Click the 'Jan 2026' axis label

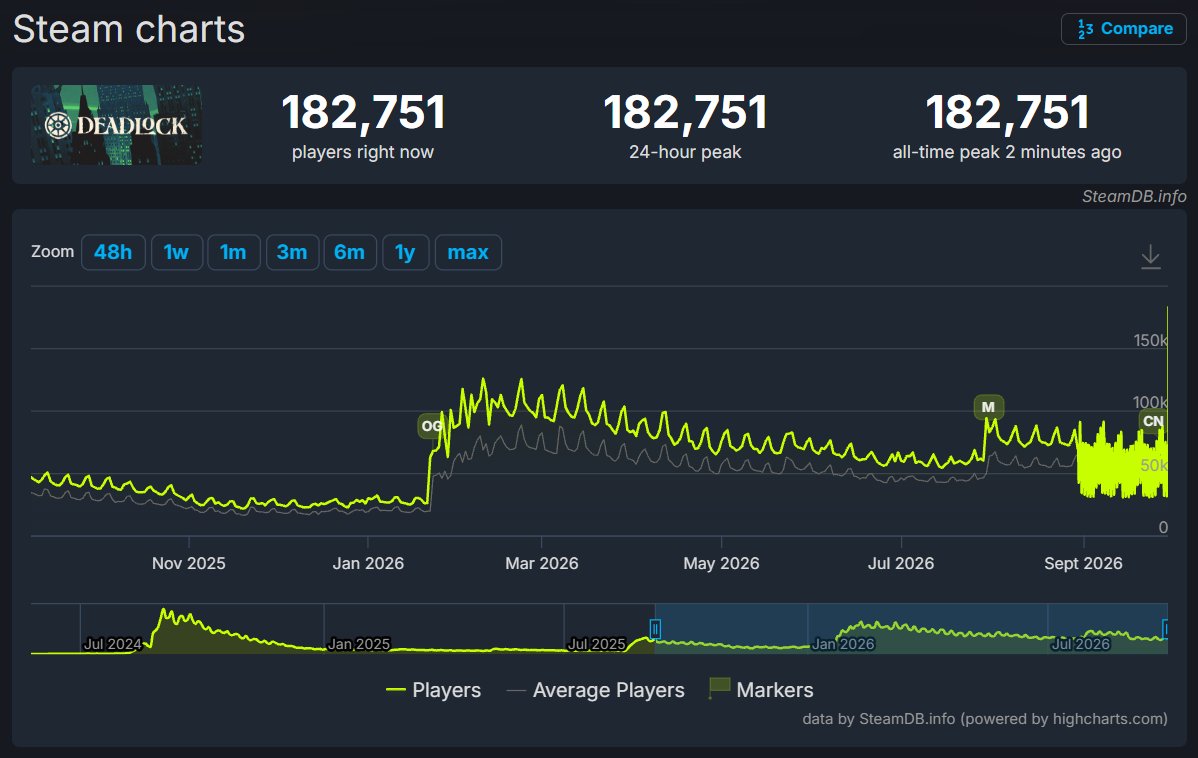click(368, 563)
